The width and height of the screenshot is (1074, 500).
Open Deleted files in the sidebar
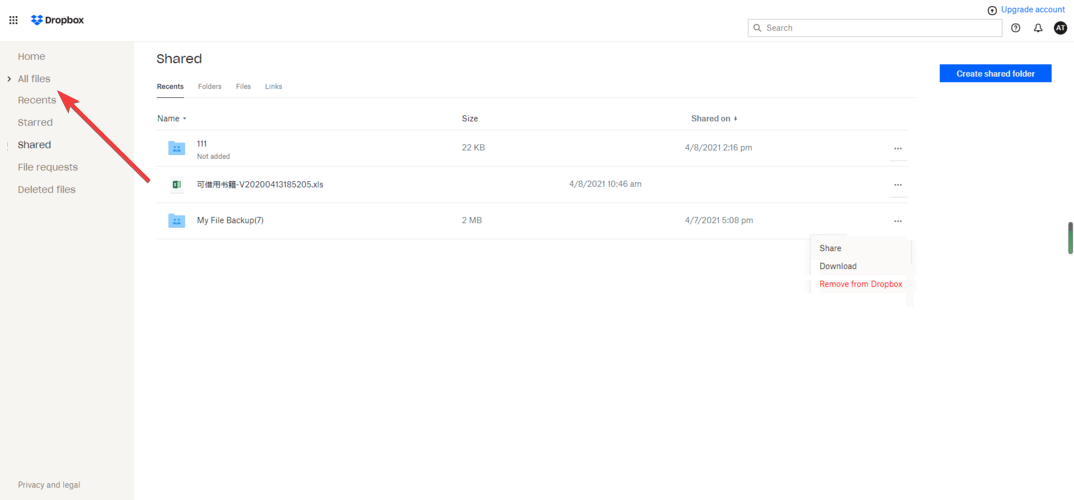coord(47,189)
